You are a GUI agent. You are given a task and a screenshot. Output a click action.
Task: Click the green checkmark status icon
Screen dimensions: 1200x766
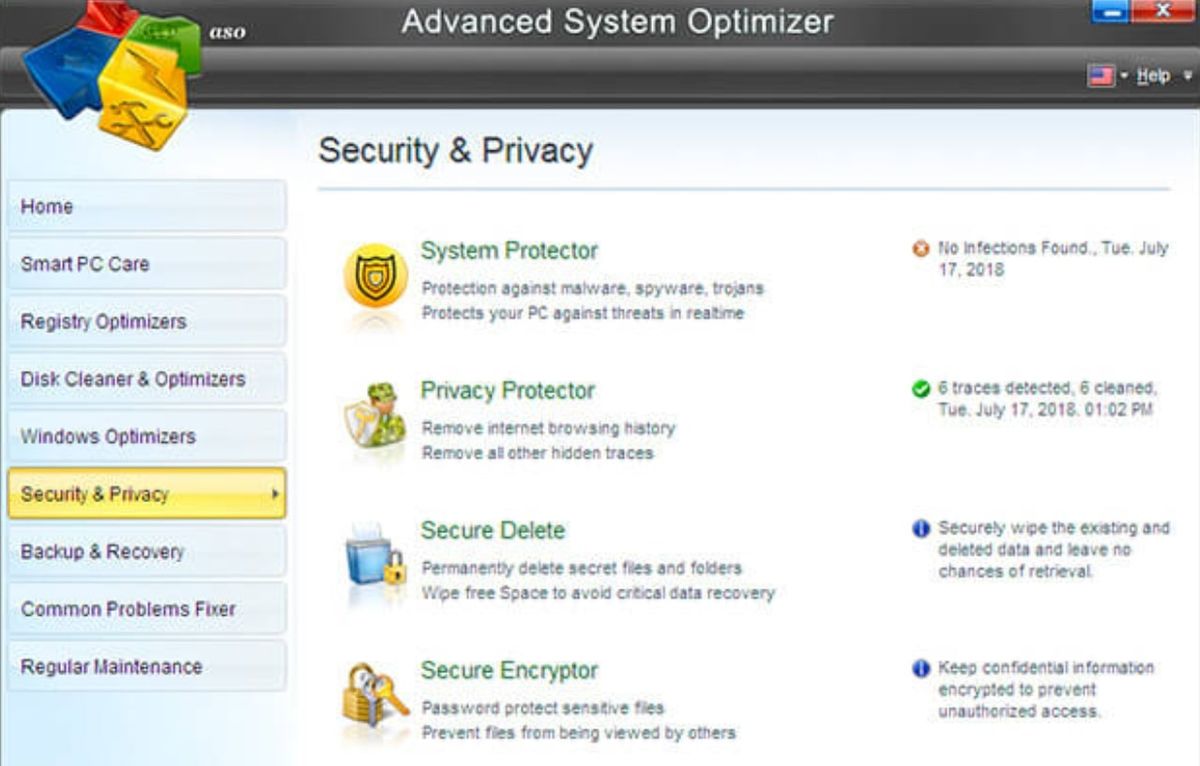(921, 388)
